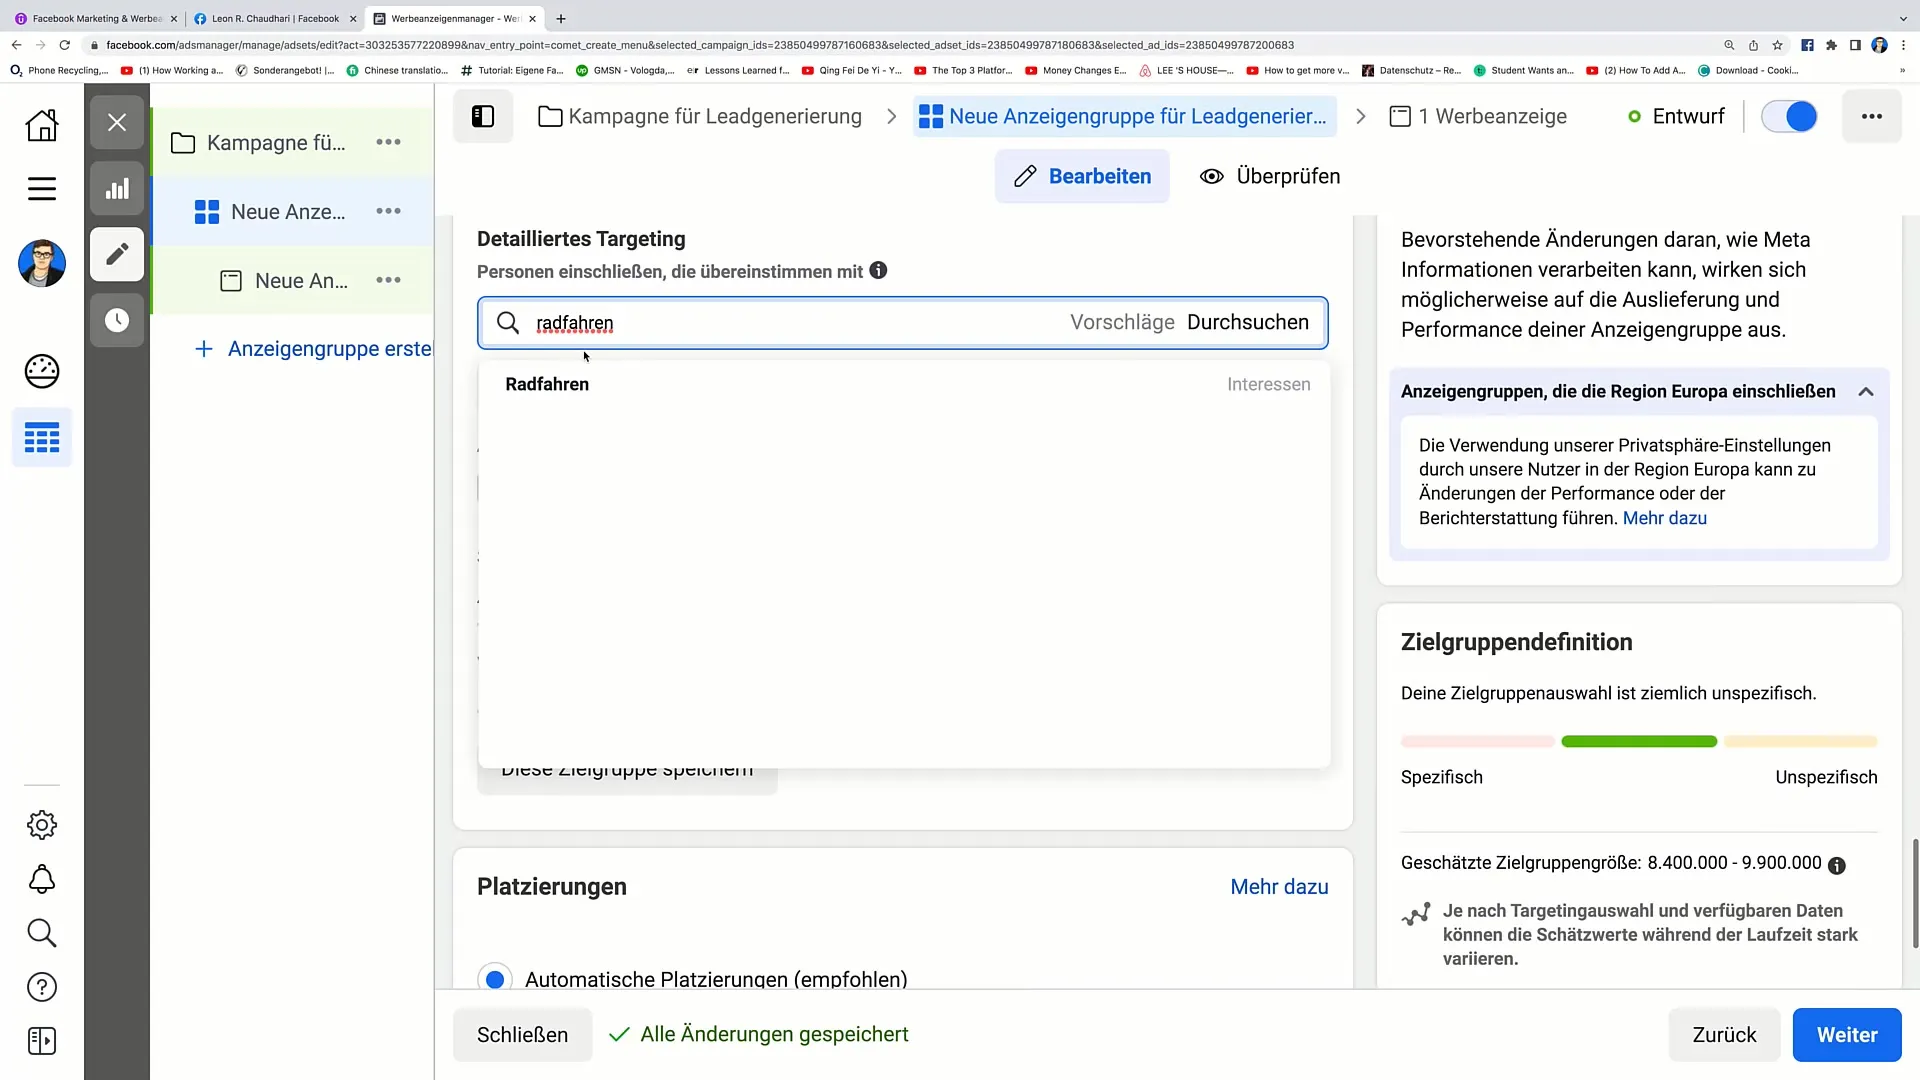Toggle the sidebar collapse panel icon at bottom

click(42, 1041)
